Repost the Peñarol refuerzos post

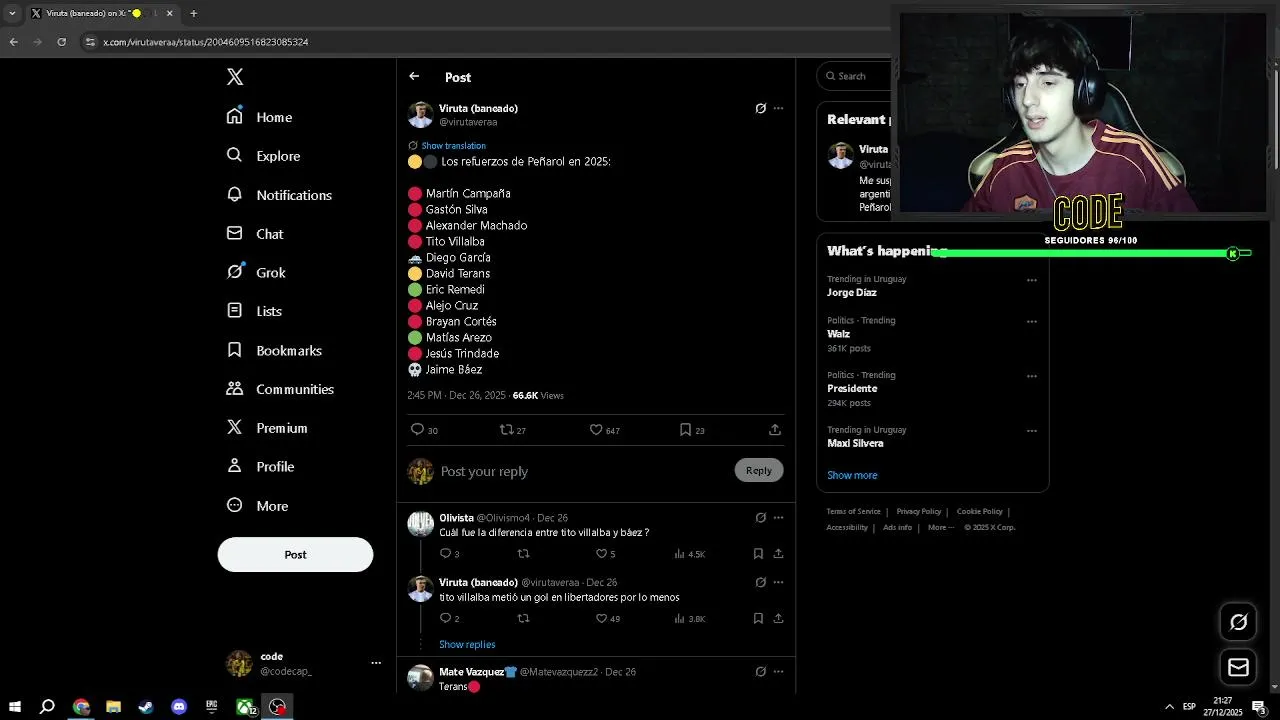click(507, 430)
